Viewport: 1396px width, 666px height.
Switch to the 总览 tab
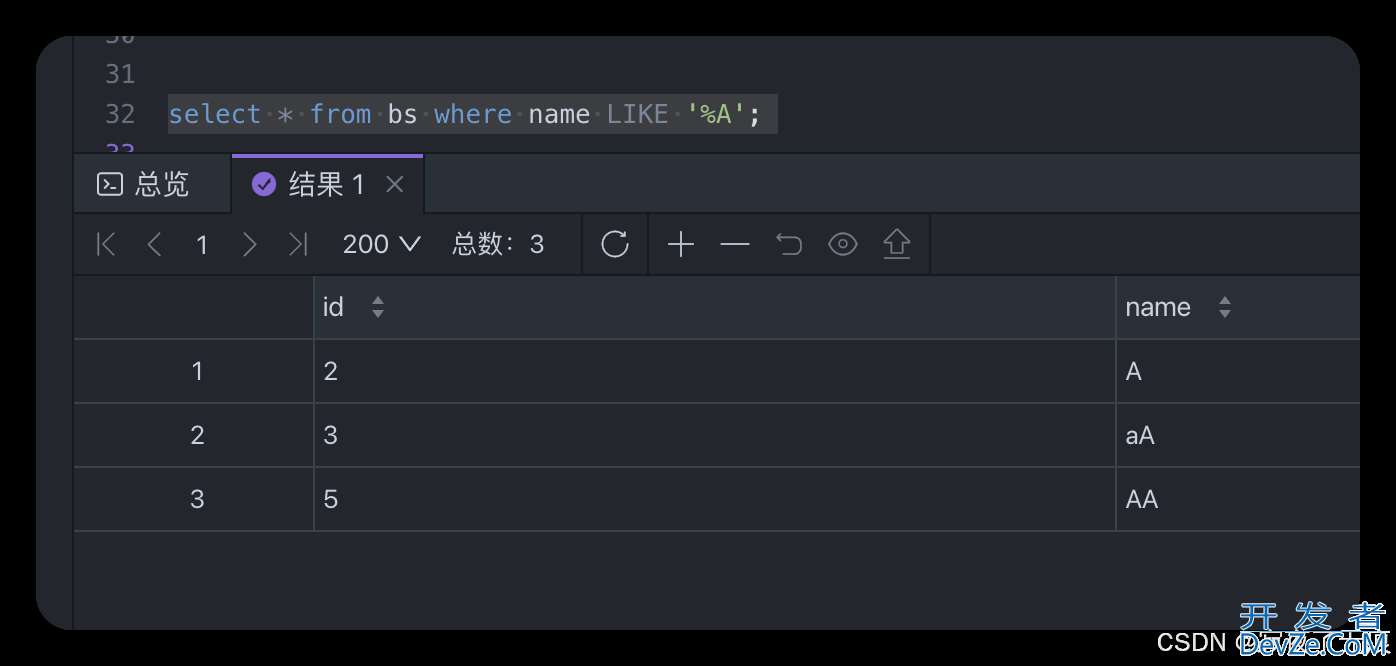[x=152, y=184]
